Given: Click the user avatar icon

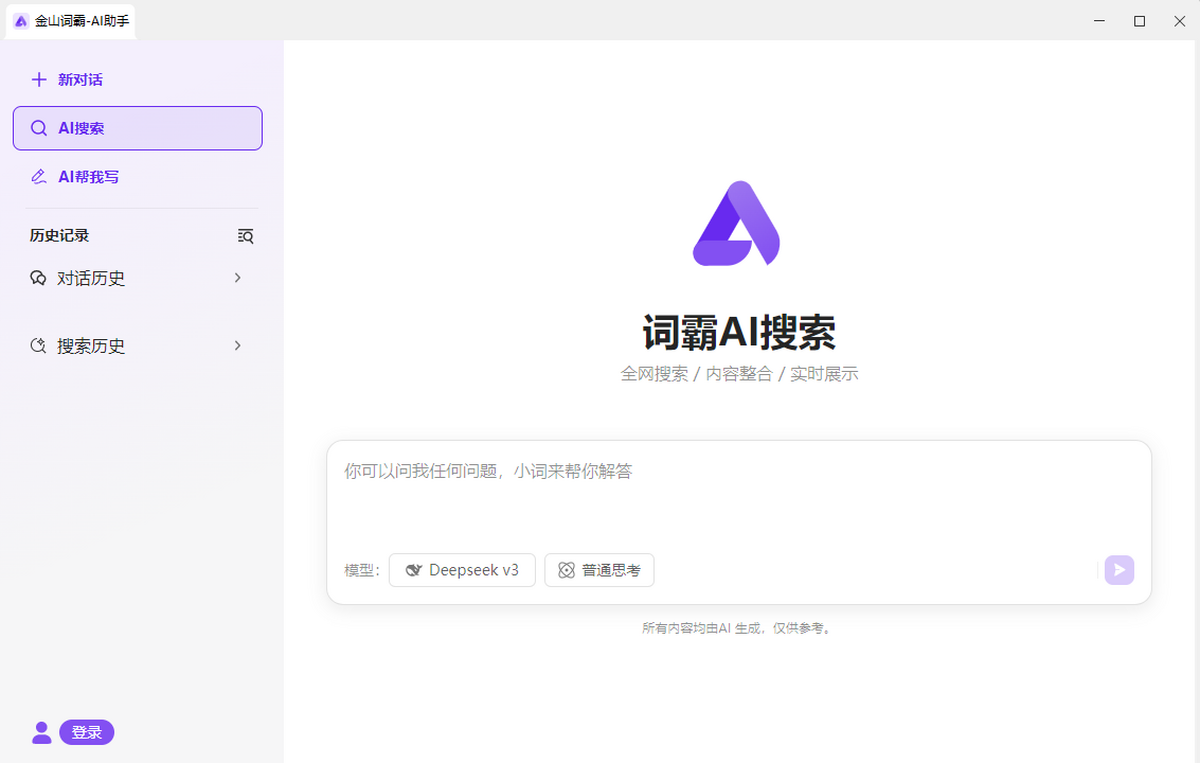Looking at the screenshot, I should pyautogui.click(x=42, y=733).
